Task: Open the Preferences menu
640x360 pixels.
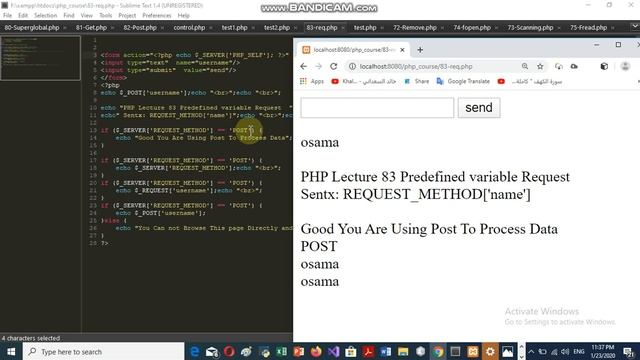Action: (x=157, y=16)
